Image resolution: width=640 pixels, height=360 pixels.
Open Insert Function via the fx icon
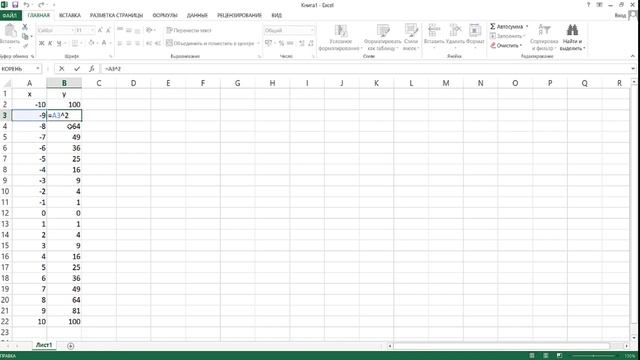tap(92, 69)
